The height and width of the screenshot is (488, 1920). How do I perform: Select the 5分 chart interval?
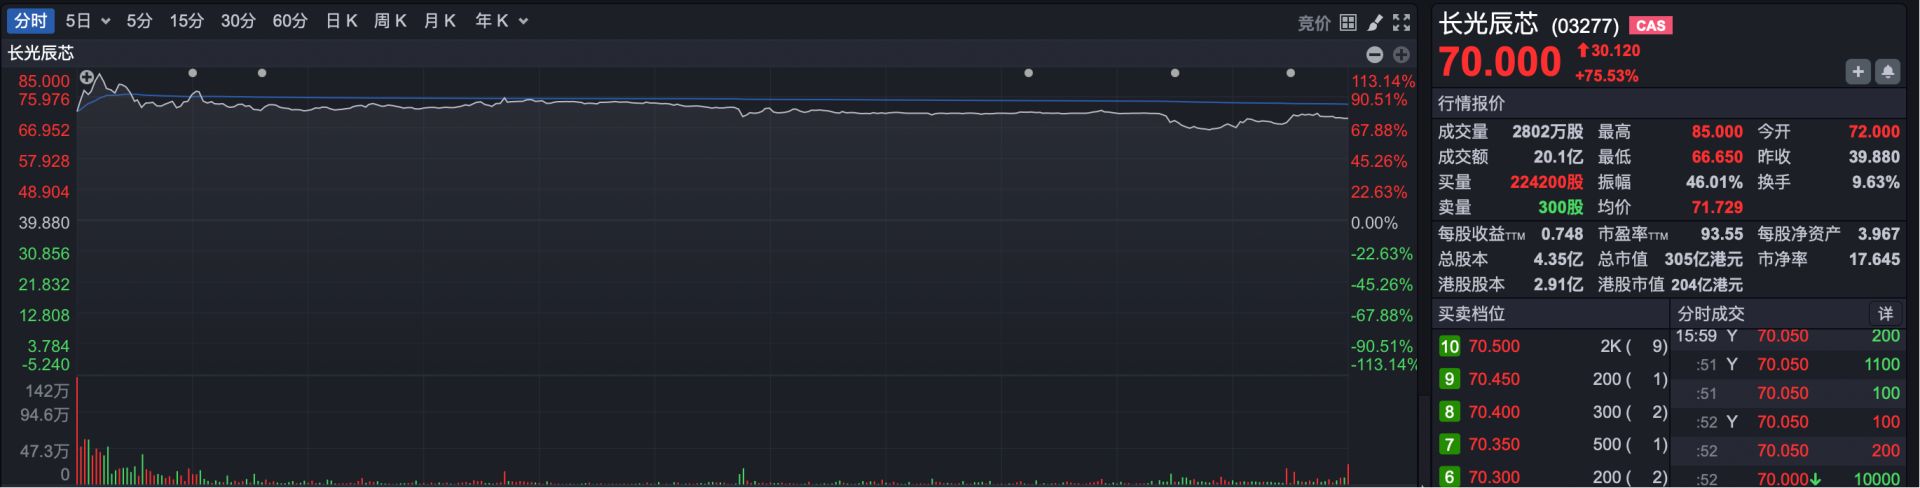point(139,21)
